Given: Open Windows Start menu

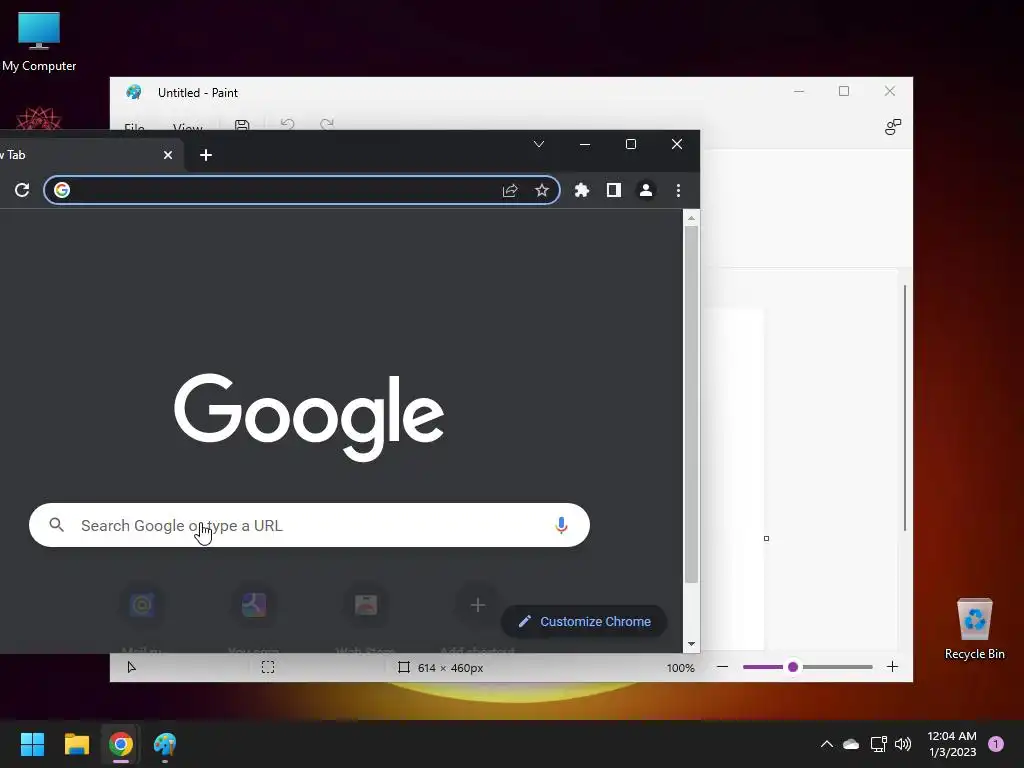Looking at the screenshot, I should pyautogui.click(x=32, y=744).
